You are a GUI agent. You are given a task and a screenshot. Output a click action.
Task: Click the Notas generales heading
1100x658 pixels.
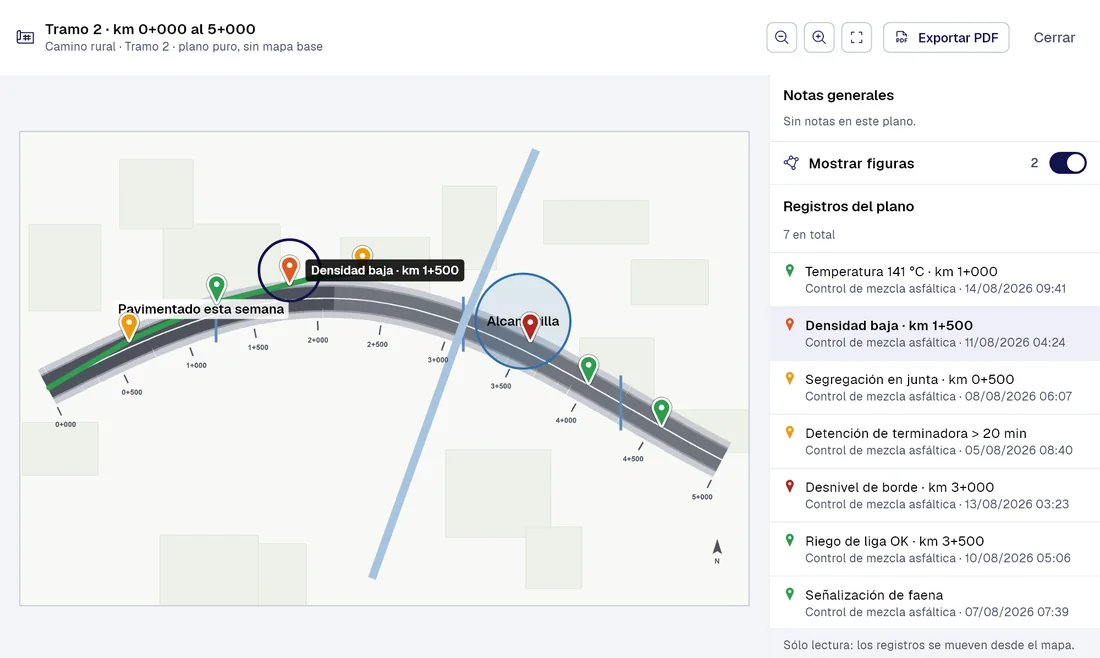pos(838,95)
